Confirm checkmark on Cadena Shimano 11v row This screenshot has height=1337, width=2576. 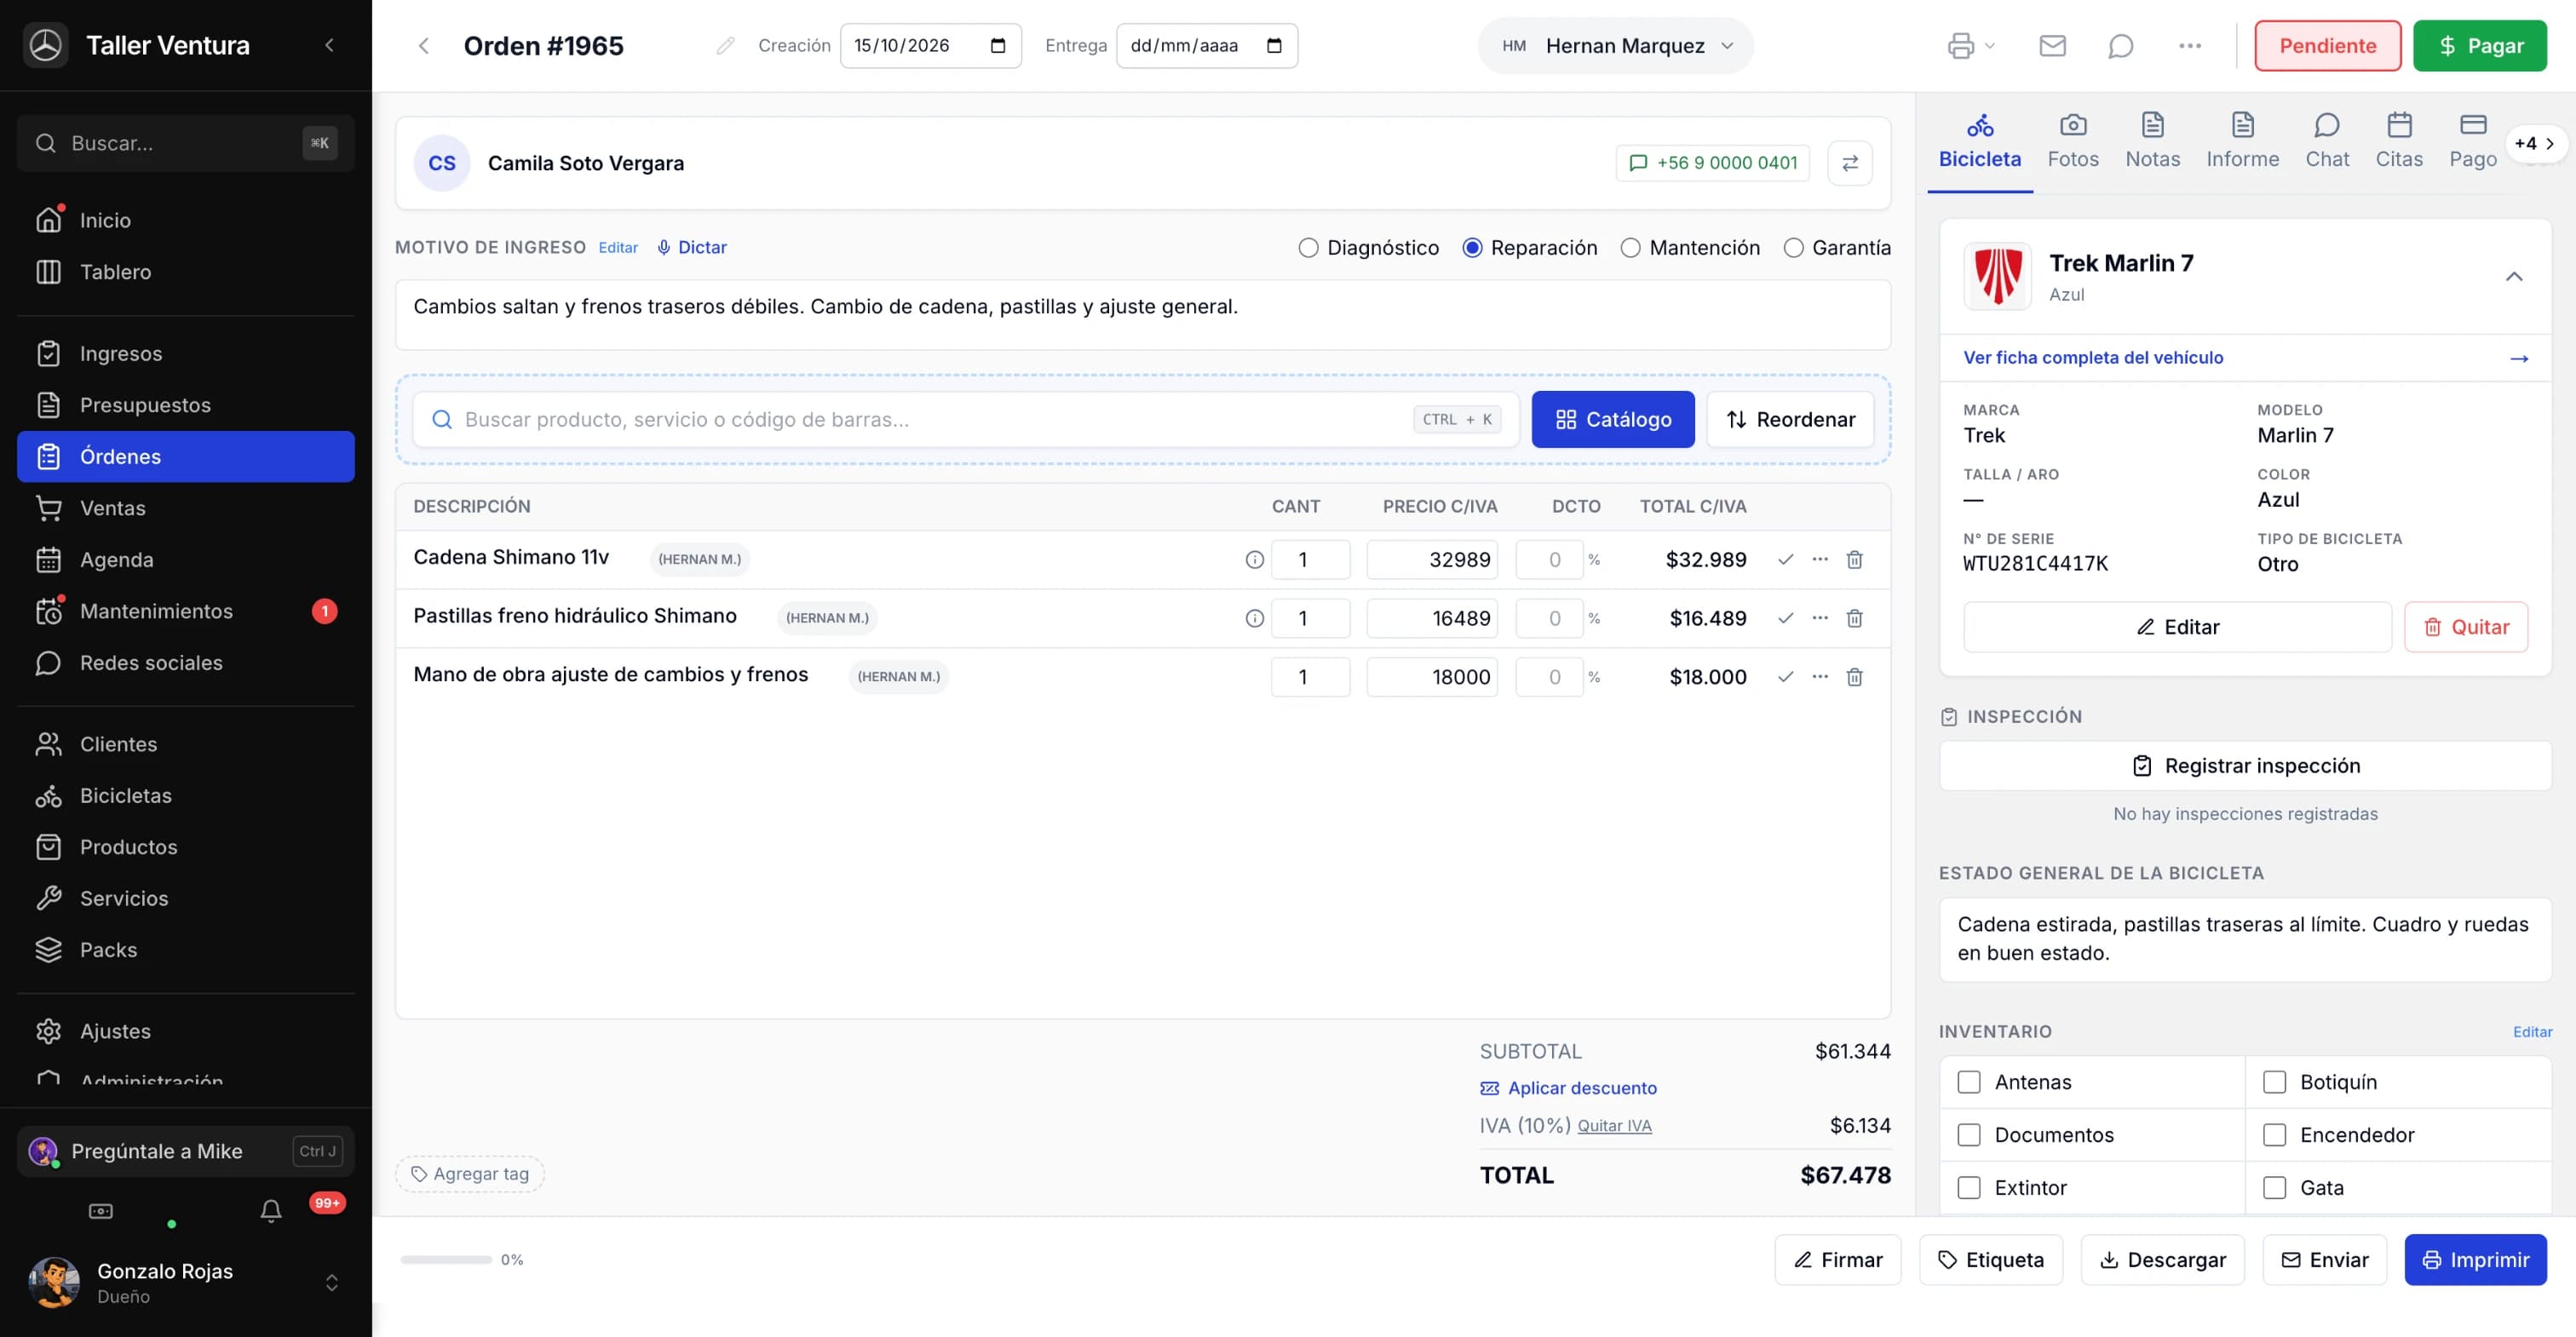pyautogui.click(x=1785, y=560)
